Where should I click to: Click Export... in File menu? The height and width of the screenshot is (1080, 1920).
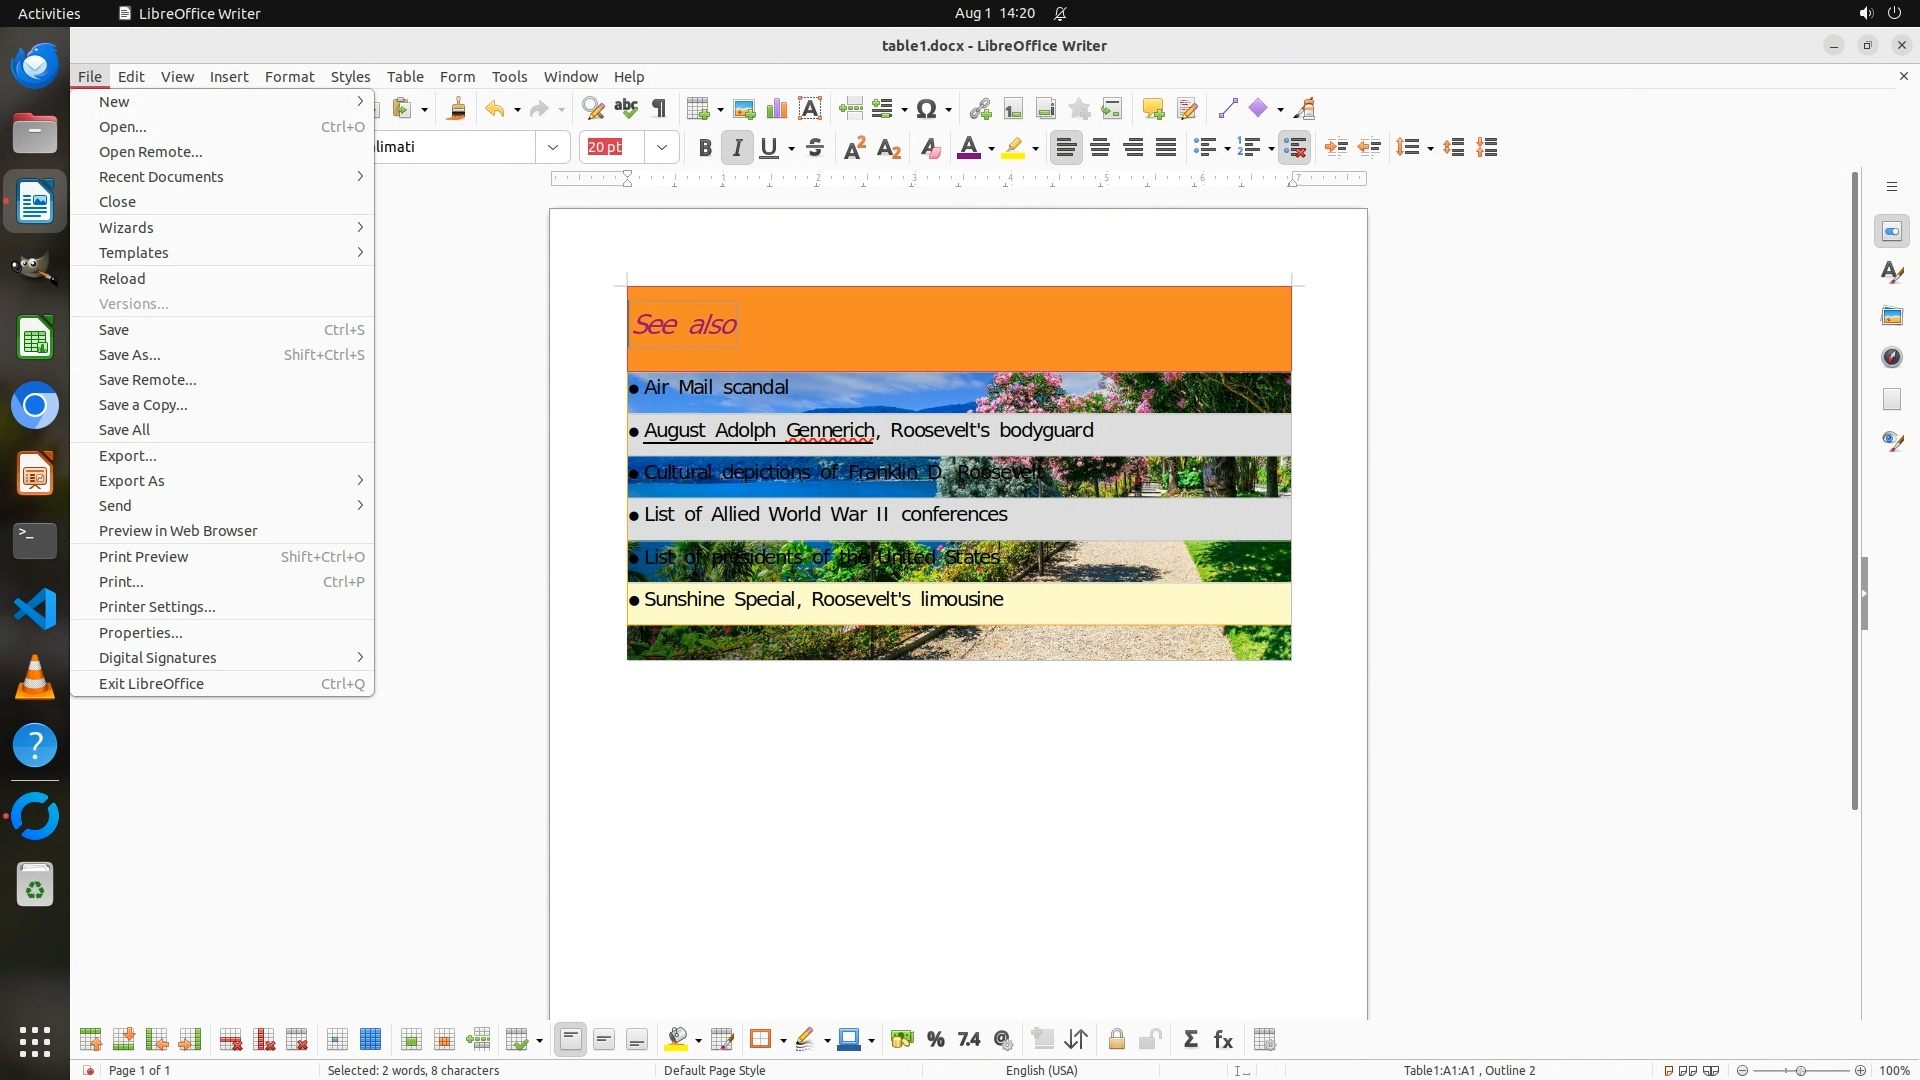[128, 456]
